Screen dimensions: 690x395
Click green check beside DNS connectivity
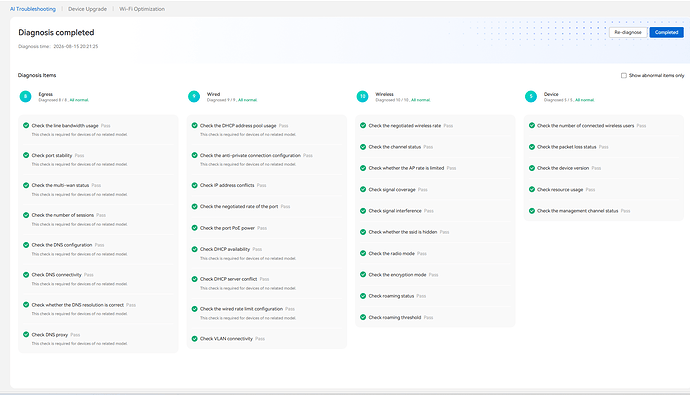(x=26, y=274)
